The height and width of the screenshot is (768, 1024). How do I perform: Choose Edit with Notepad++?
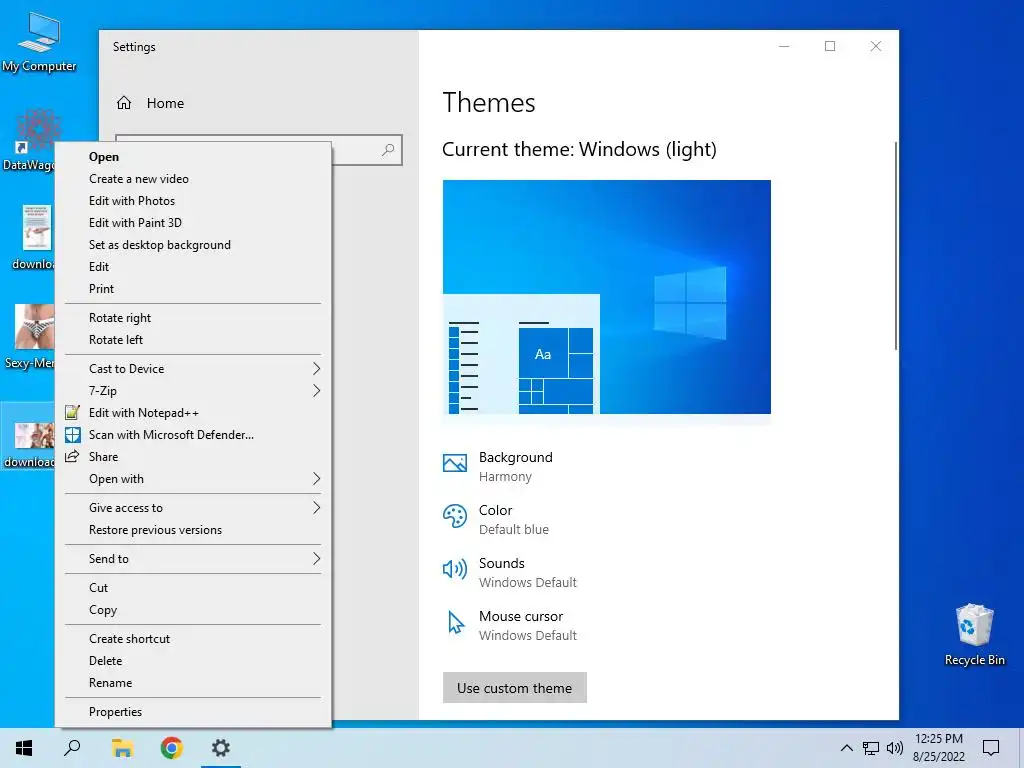193,413
